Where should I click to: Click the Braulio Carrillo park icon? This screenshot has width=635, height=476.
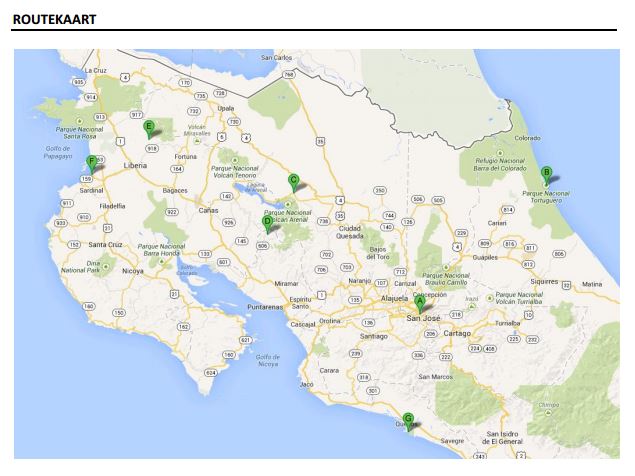coord(446,267)
